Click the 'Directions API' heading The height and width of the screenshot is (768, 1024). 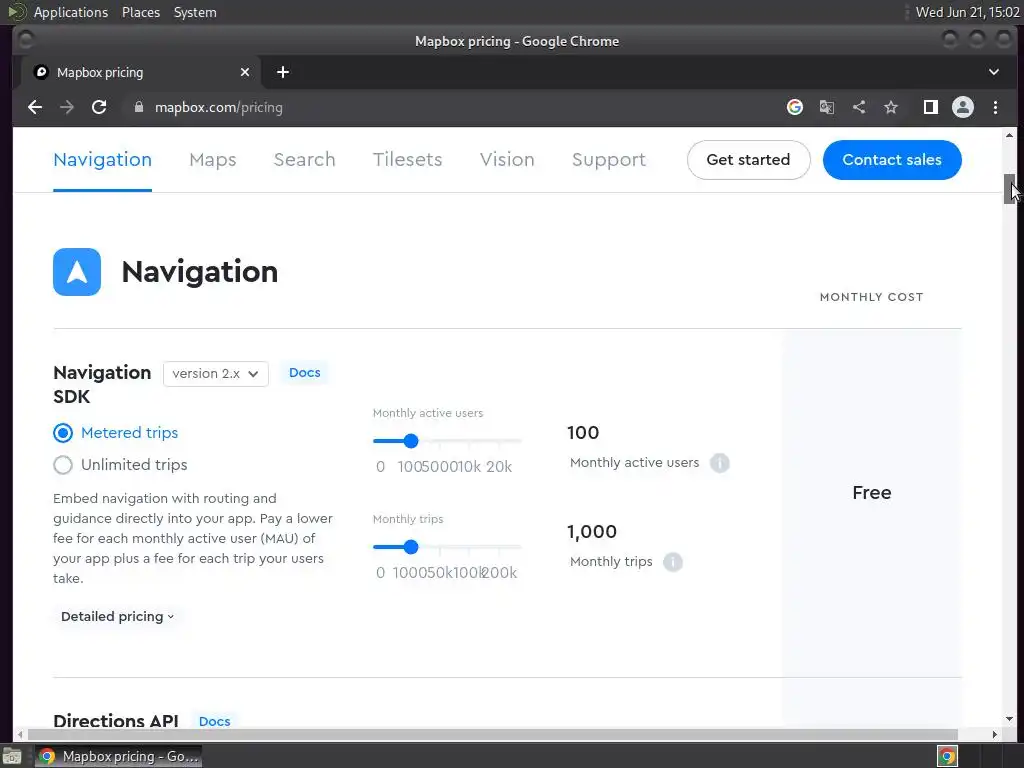click(116, 721)
